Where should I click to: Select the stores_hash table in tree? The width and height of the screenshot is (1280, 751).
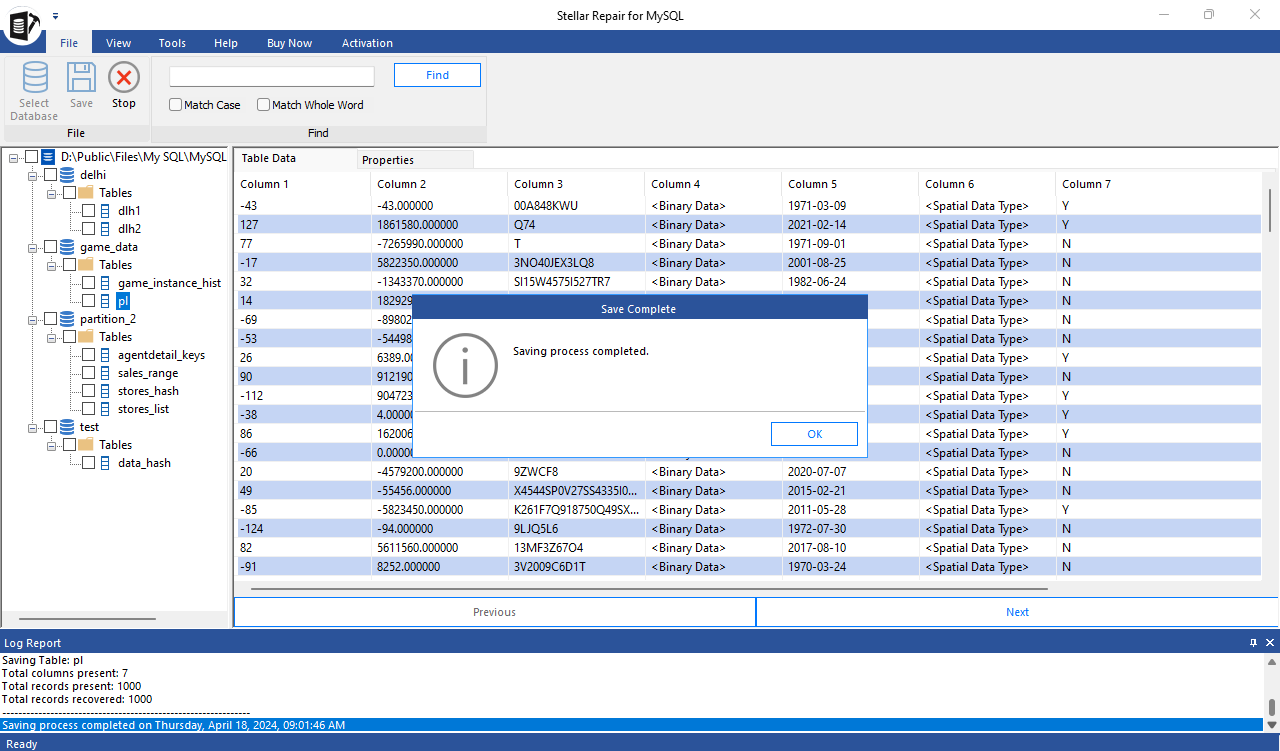pos(148,391)
